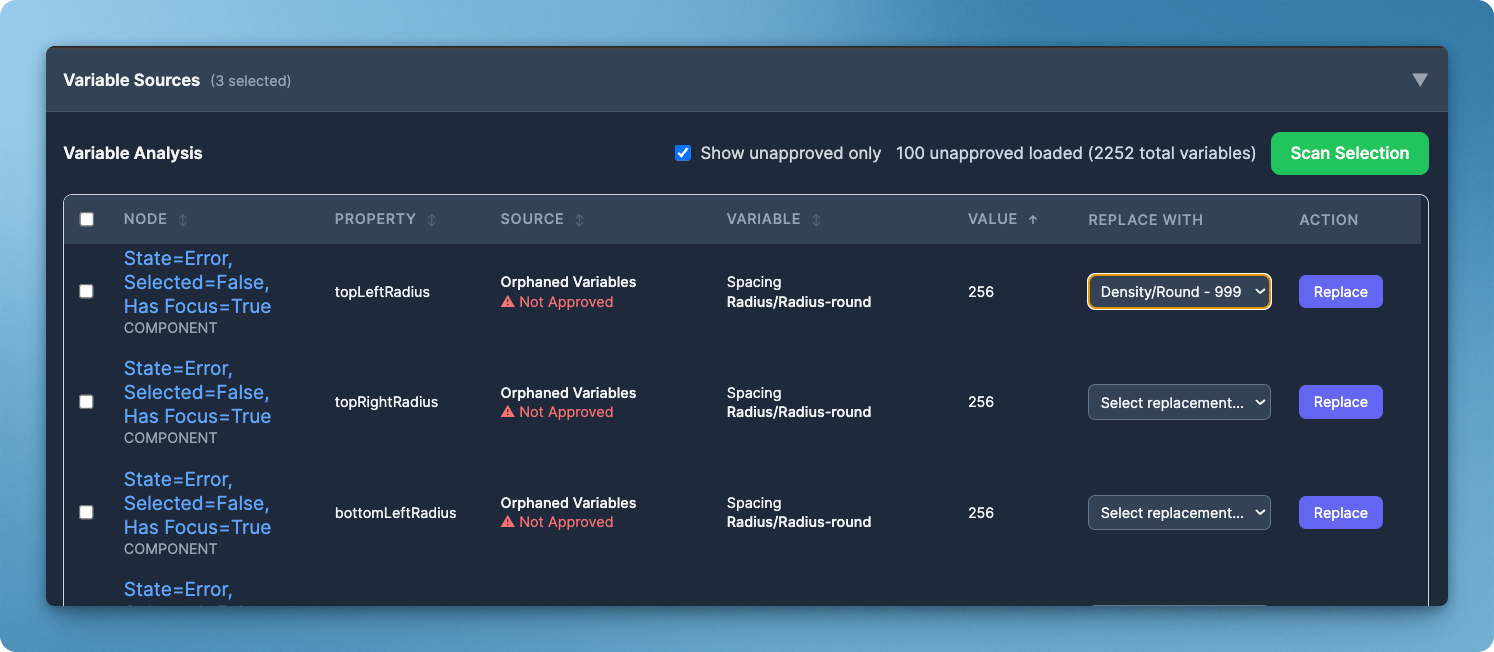
Task: Check the select-all checkbox in table header
Action: [x=87, y=219]
